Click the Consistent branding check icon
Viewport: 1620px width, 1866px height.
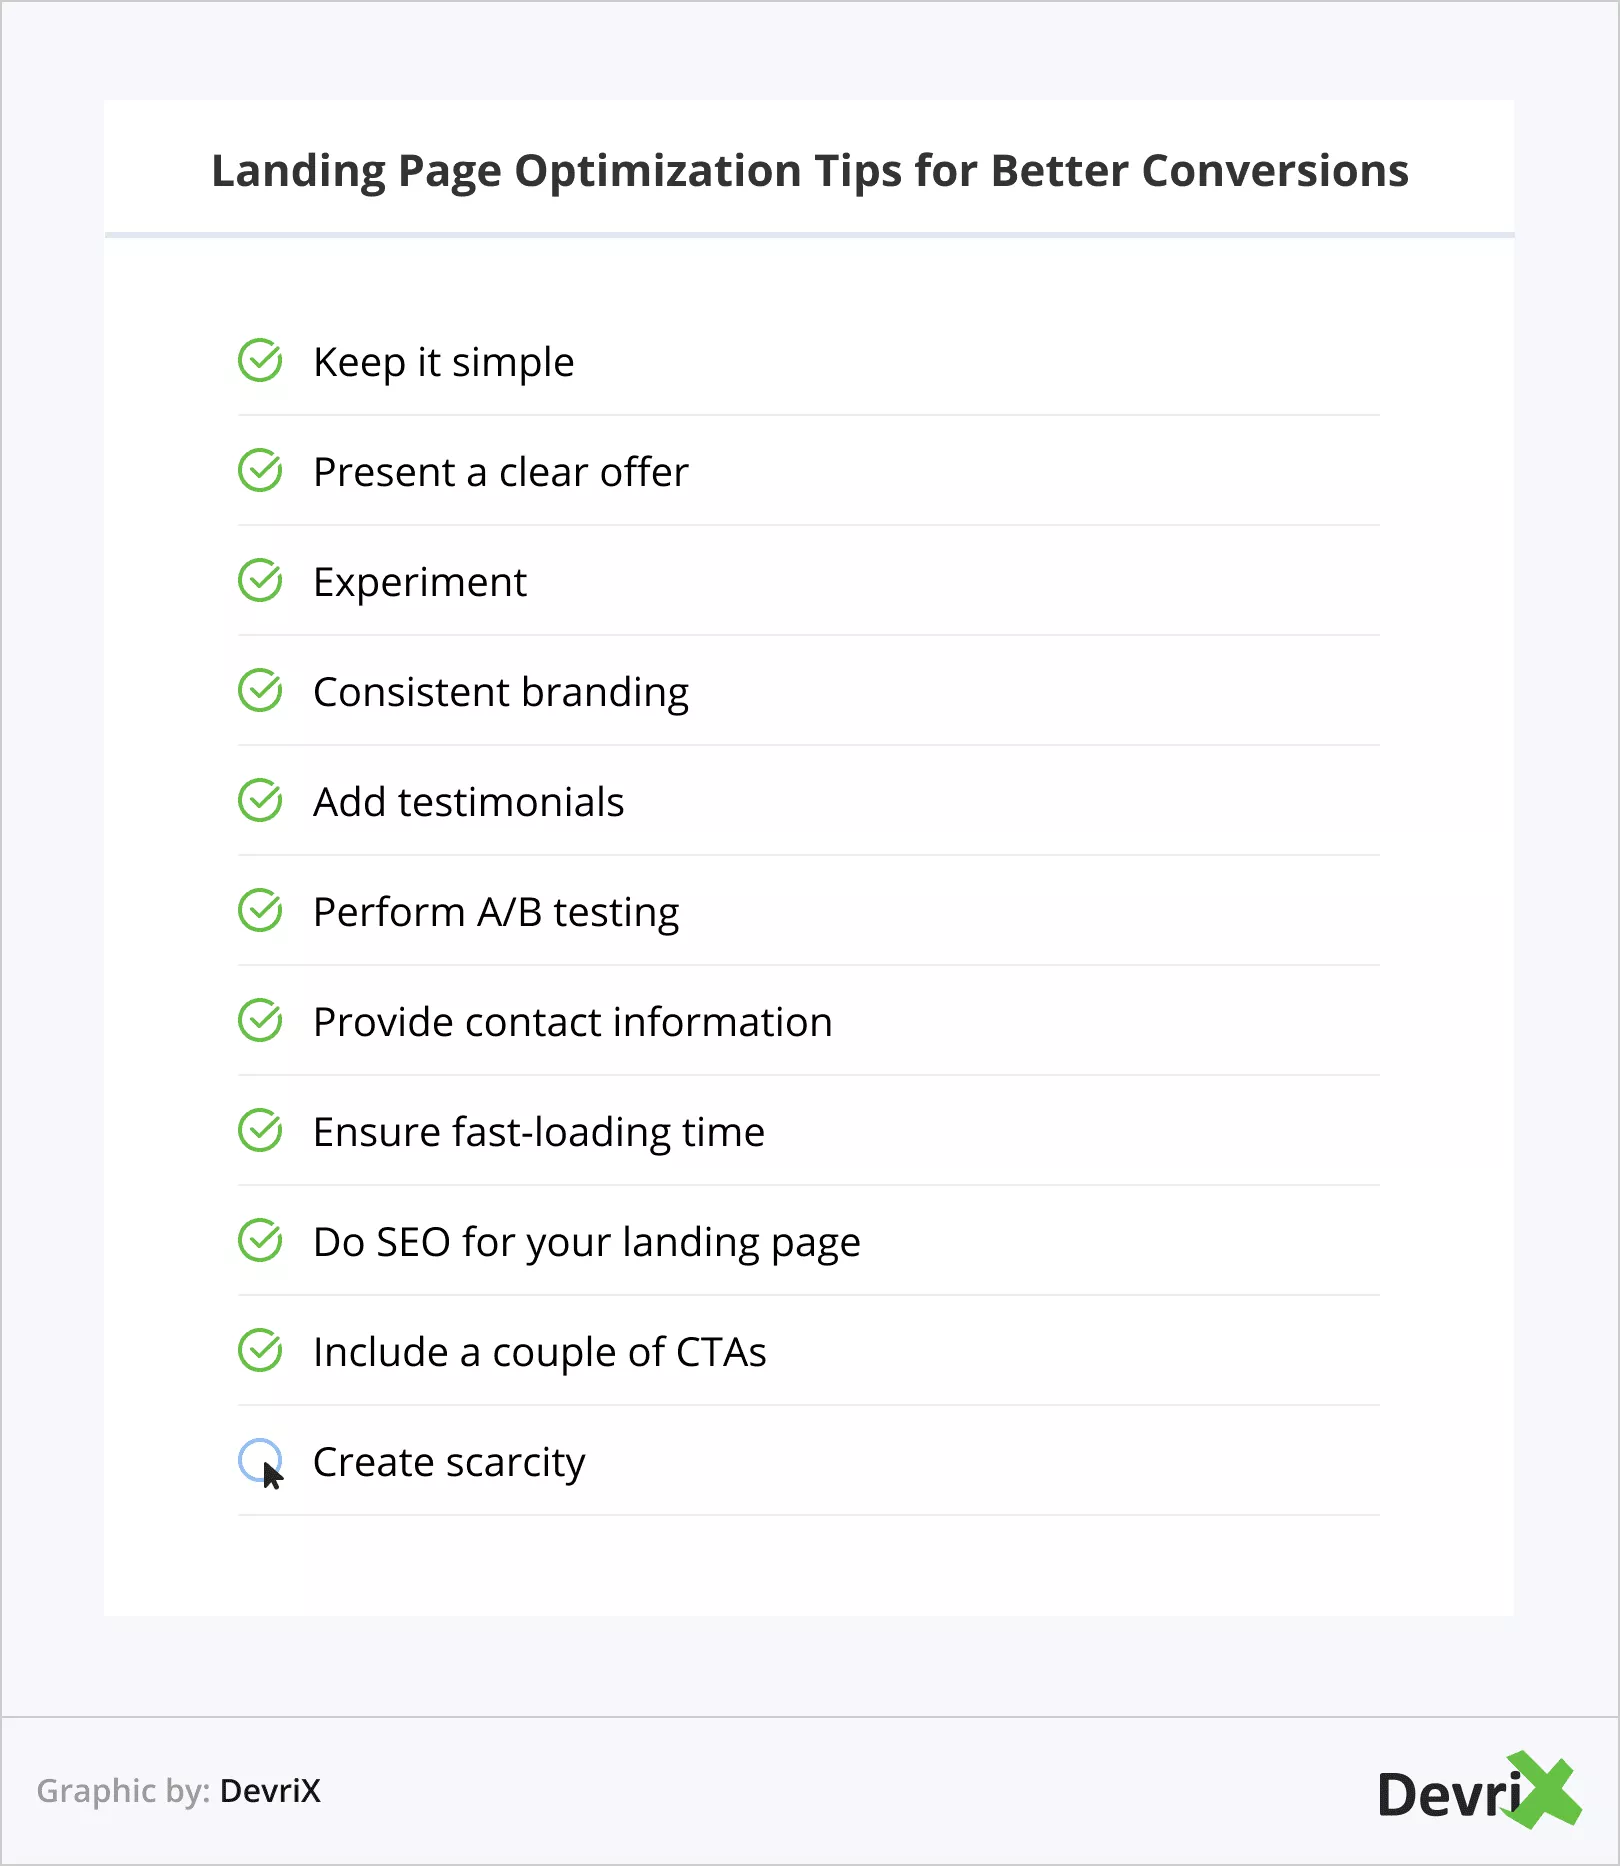[x=260, y=691]
